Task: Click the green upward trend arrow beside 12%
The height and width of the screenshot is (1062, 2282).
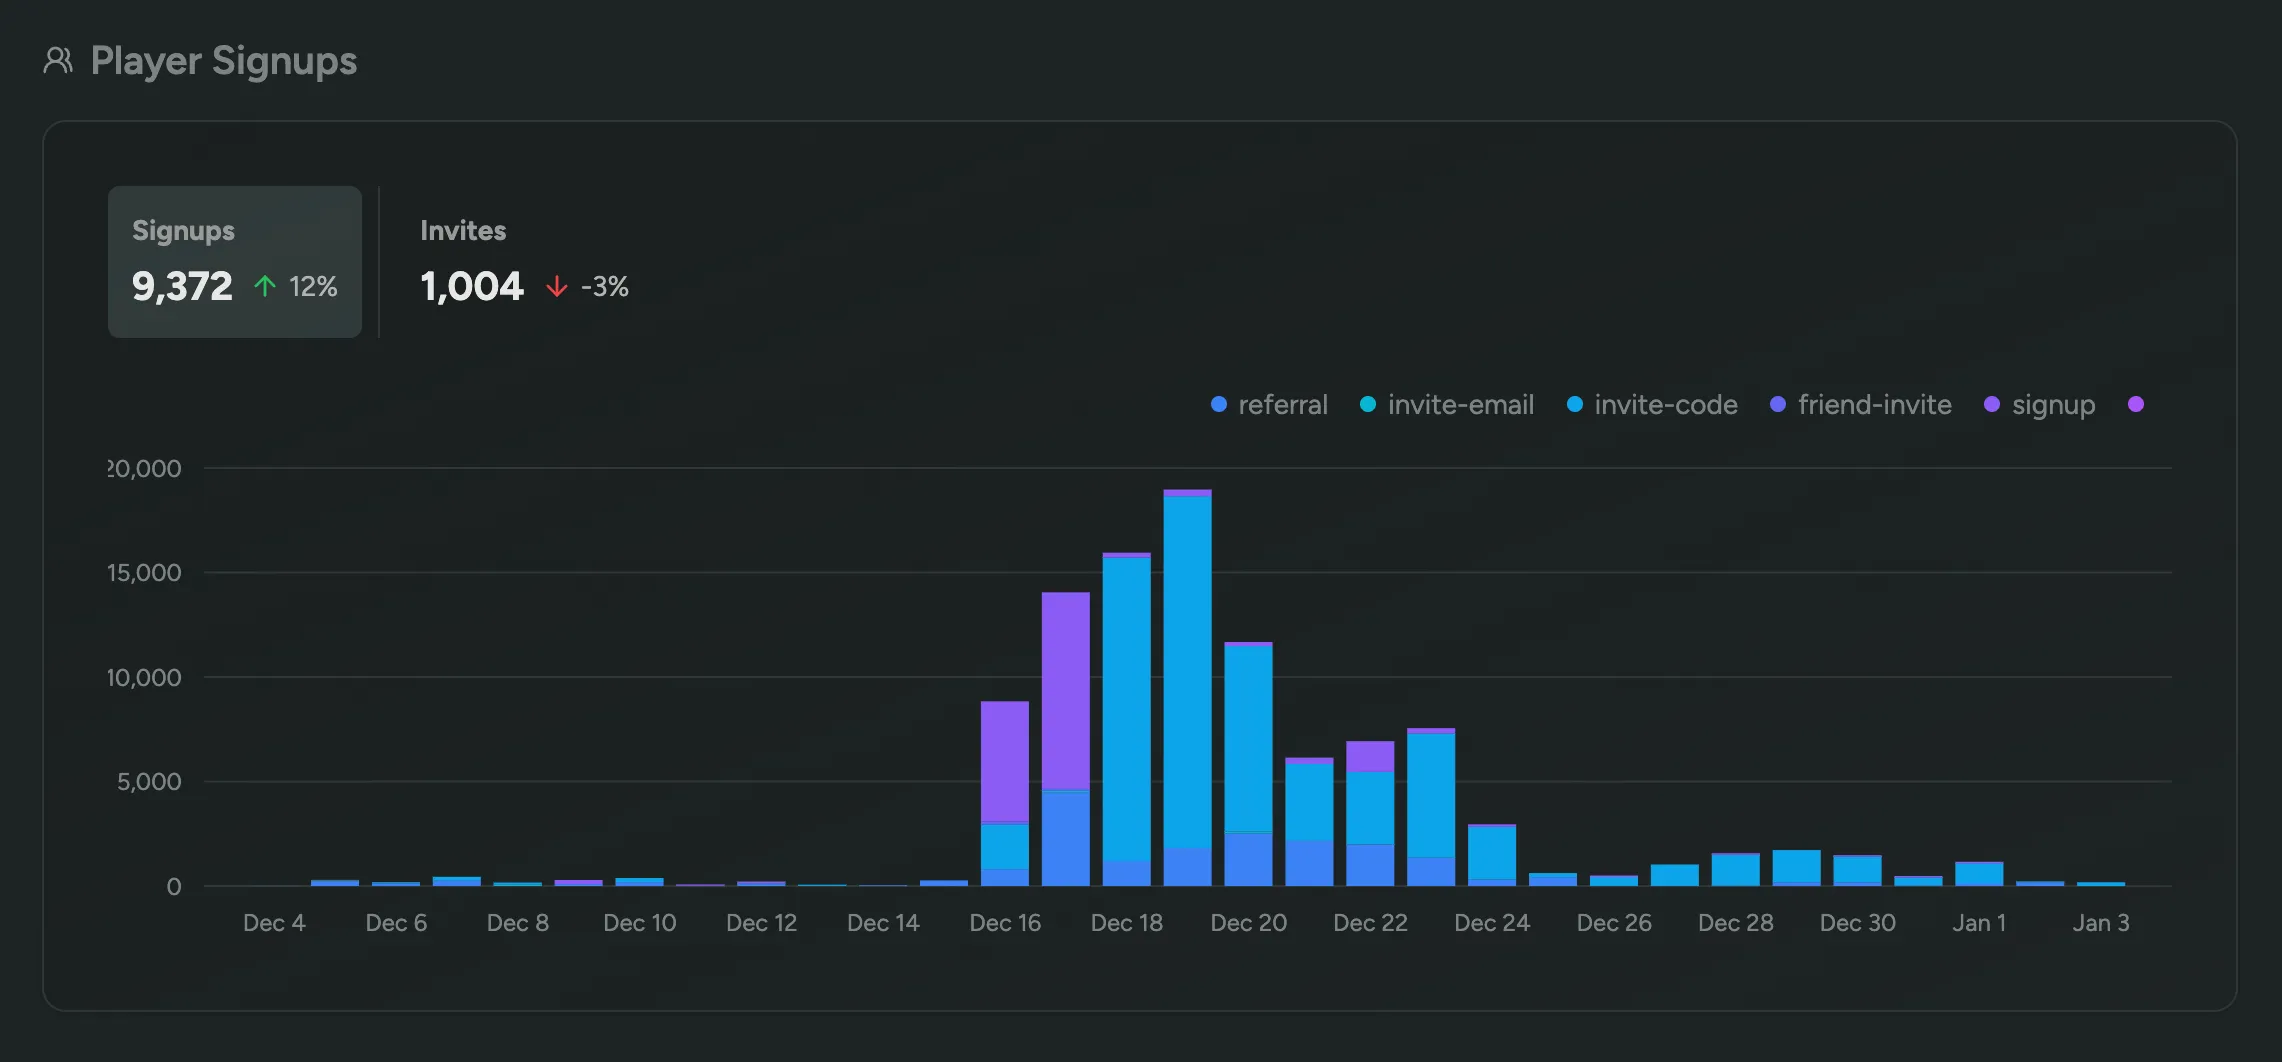Action: coord(264,286)
